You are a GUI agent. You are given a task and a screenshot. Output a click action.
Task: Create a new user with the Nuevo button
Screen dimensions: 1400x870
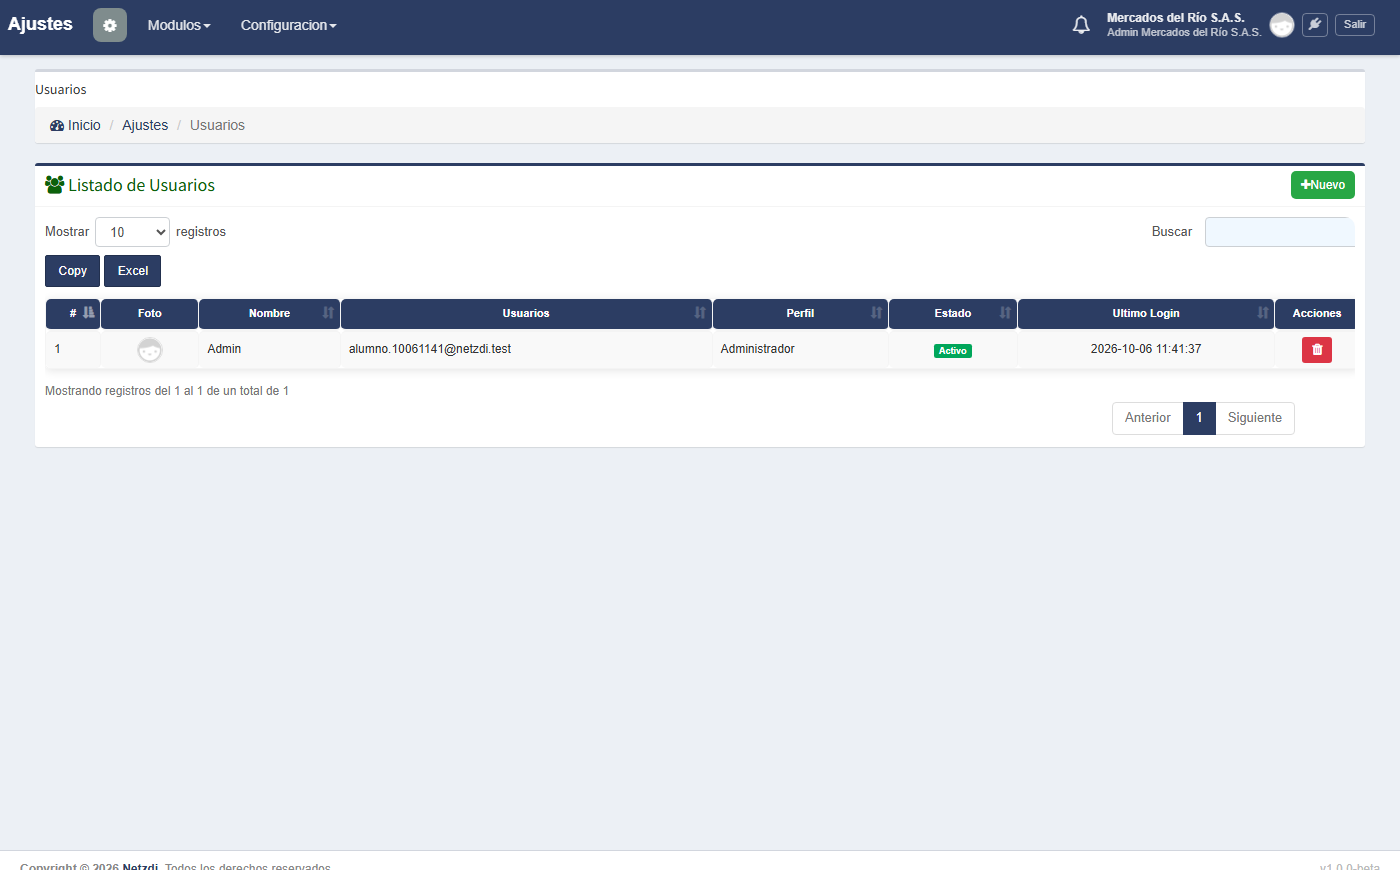1323,185
